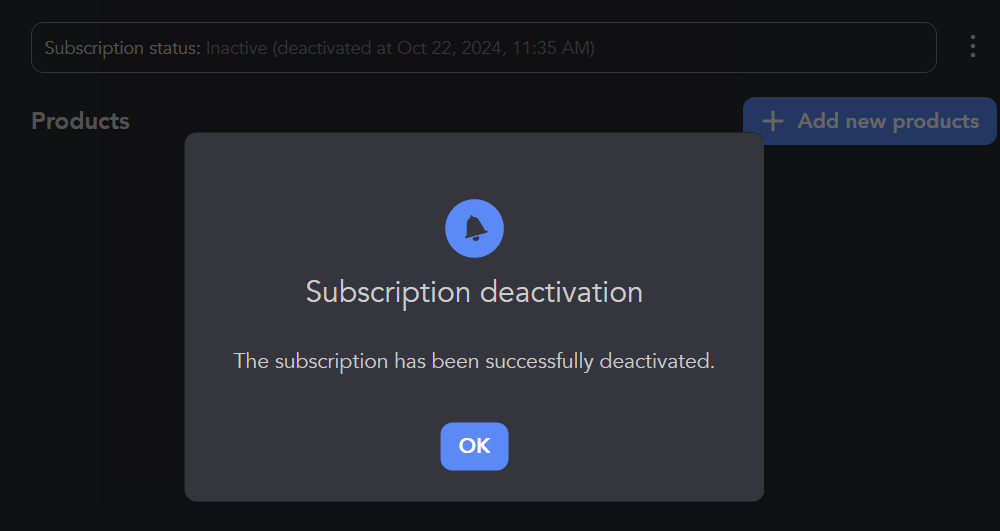Screen dimensions: 1000x531
Task: Click the Add new products button label
Action: [888, 121]
